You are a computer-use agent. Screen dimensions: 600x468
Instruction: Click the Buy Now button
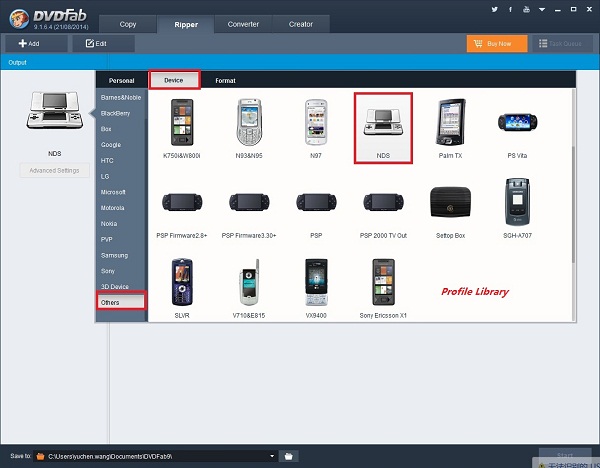(x=497, y=44)
